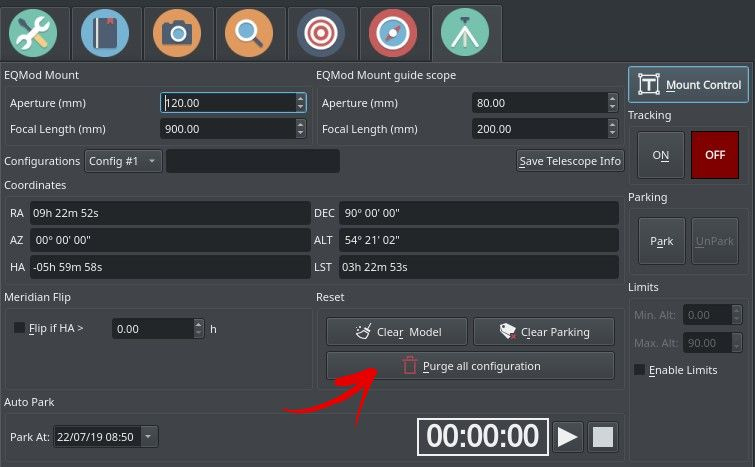Image resolution: width=755 pixels, height=467 pixels.
Task: Click the UnPark button
Action: tap(715, 241)
